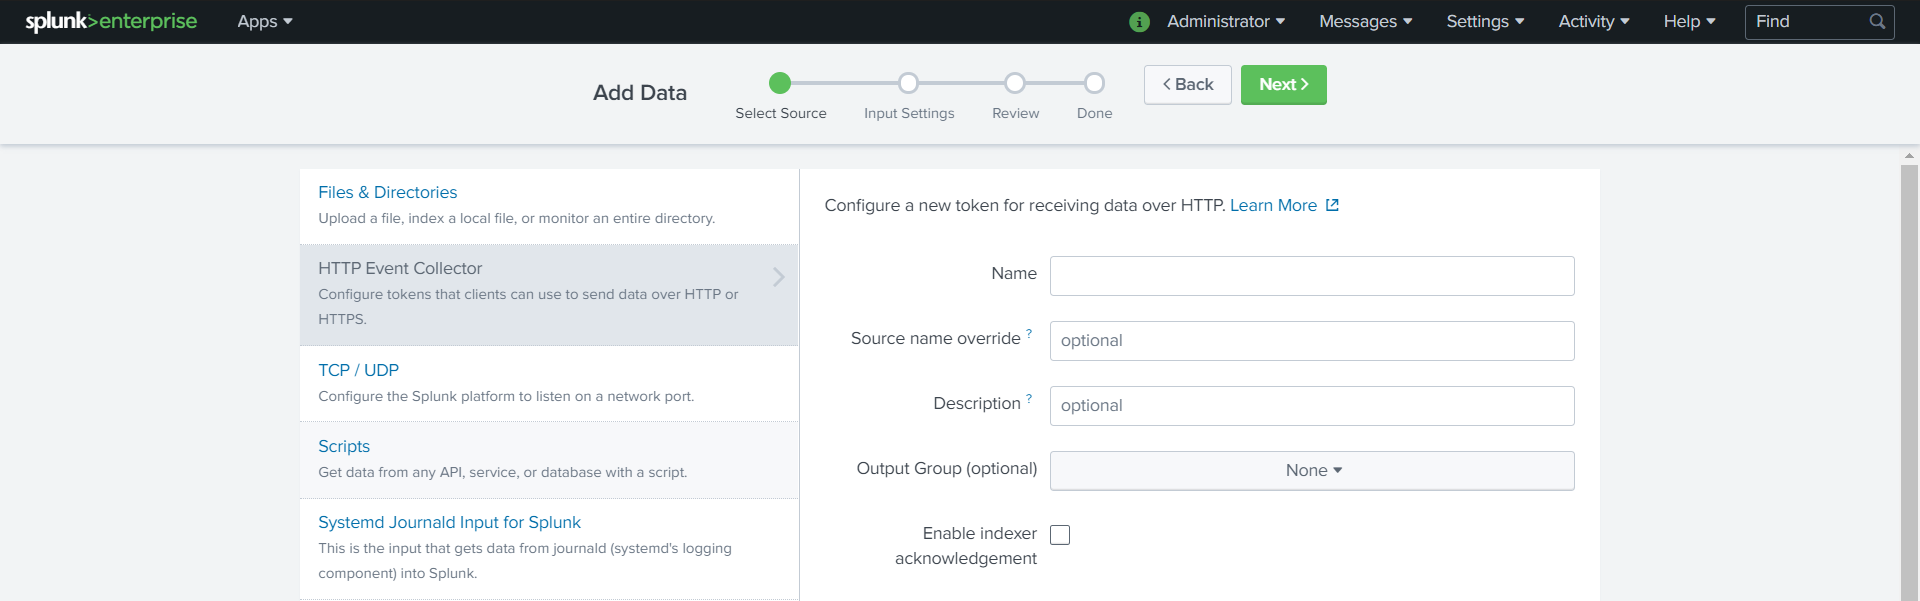
Task: Focus the Name input field
Action: [x=1311, y=276]
